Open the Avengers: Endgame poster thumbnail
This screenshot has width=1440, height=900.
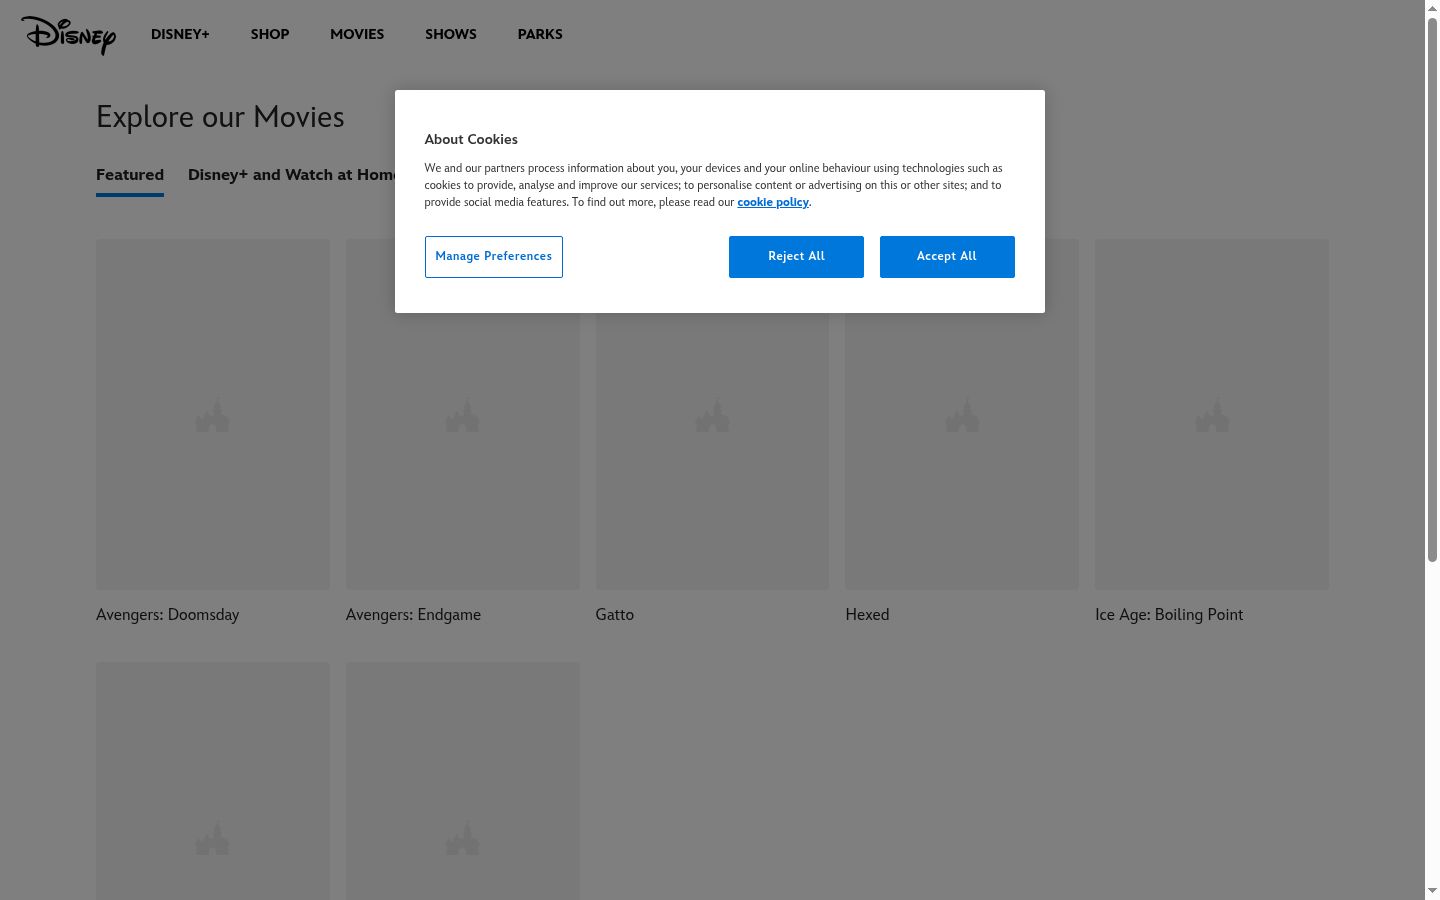tap(463, 452)
